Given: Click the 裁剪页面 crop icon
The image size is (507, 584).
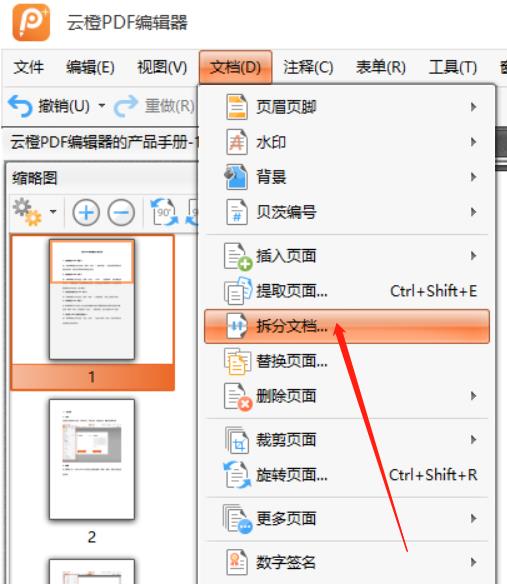Looking at the screenshot, I should tap(237, 440).
